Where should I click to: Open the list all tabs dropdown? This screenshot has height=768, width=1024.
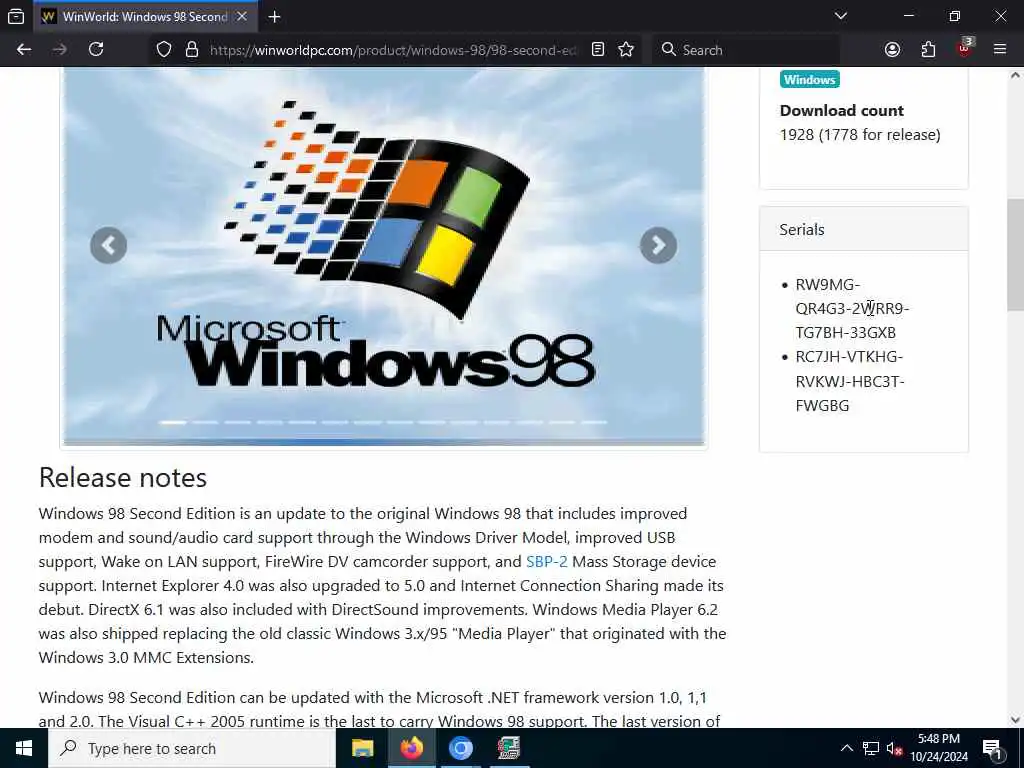click(x=841, y=16)
